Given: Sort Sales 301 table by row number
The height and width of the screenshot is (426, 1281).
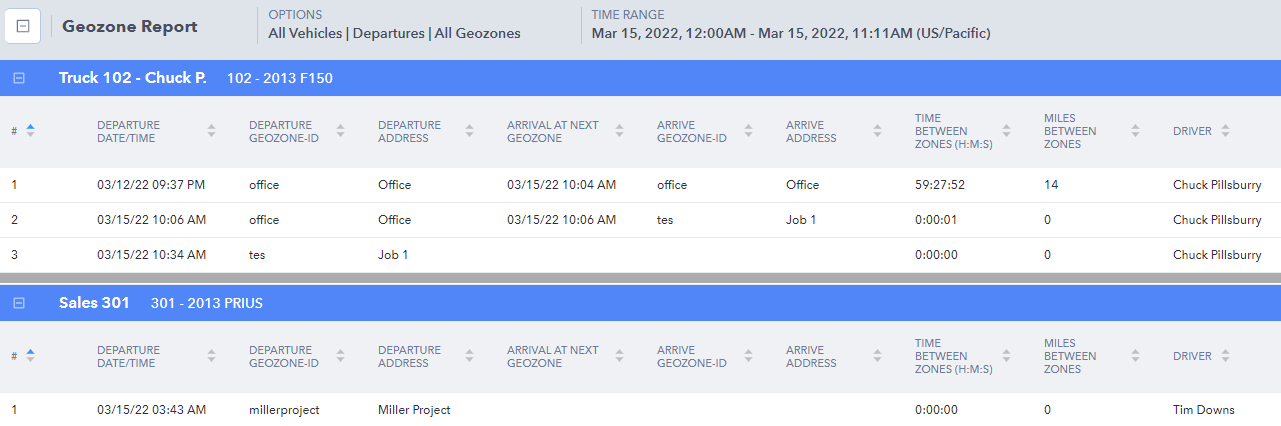Looking at the screenshot, I should coord(30,356).
